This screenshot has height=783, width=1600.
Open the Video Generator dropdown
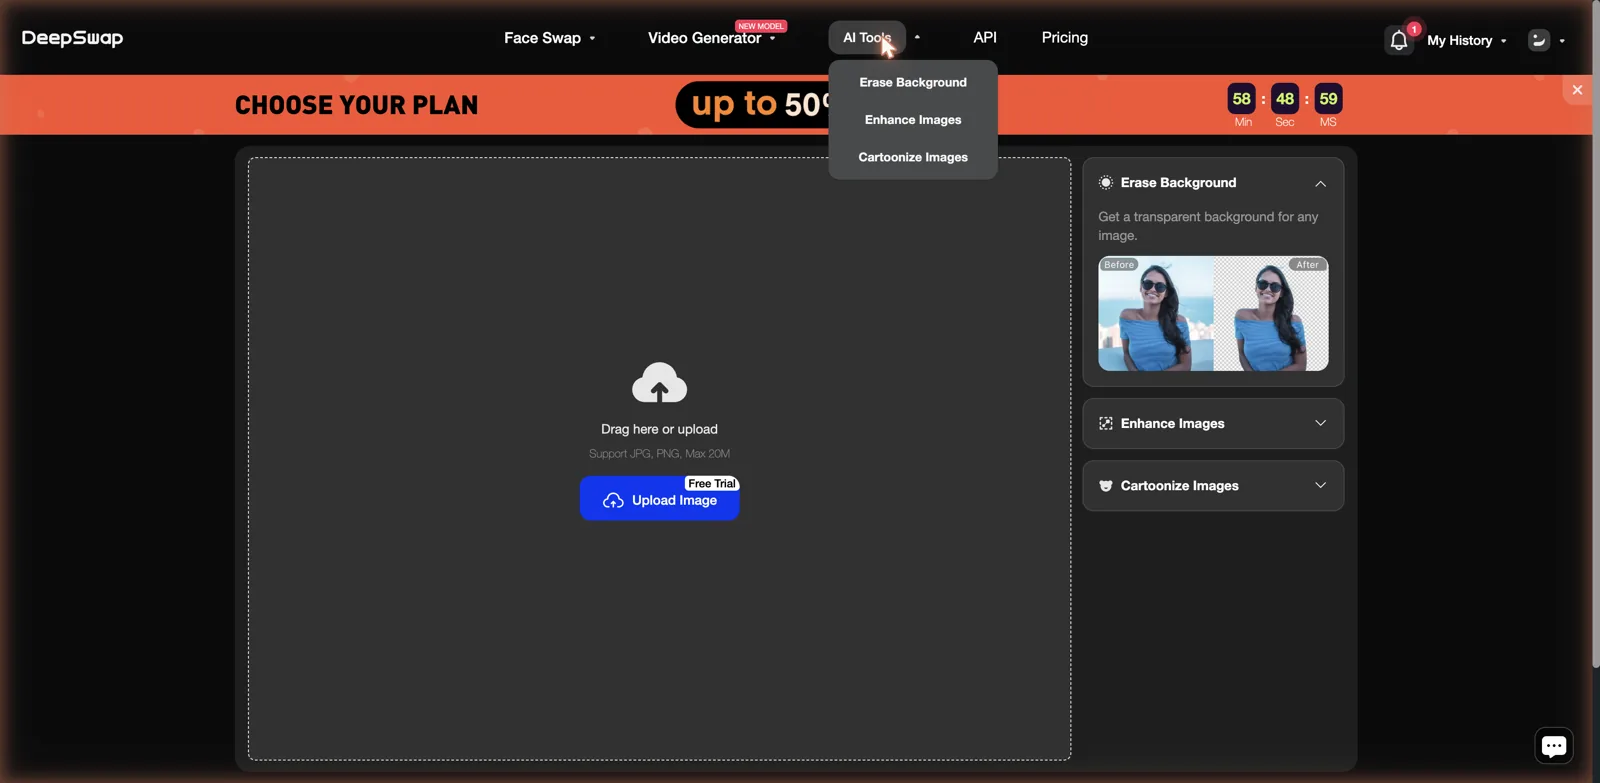coord(711,38)
